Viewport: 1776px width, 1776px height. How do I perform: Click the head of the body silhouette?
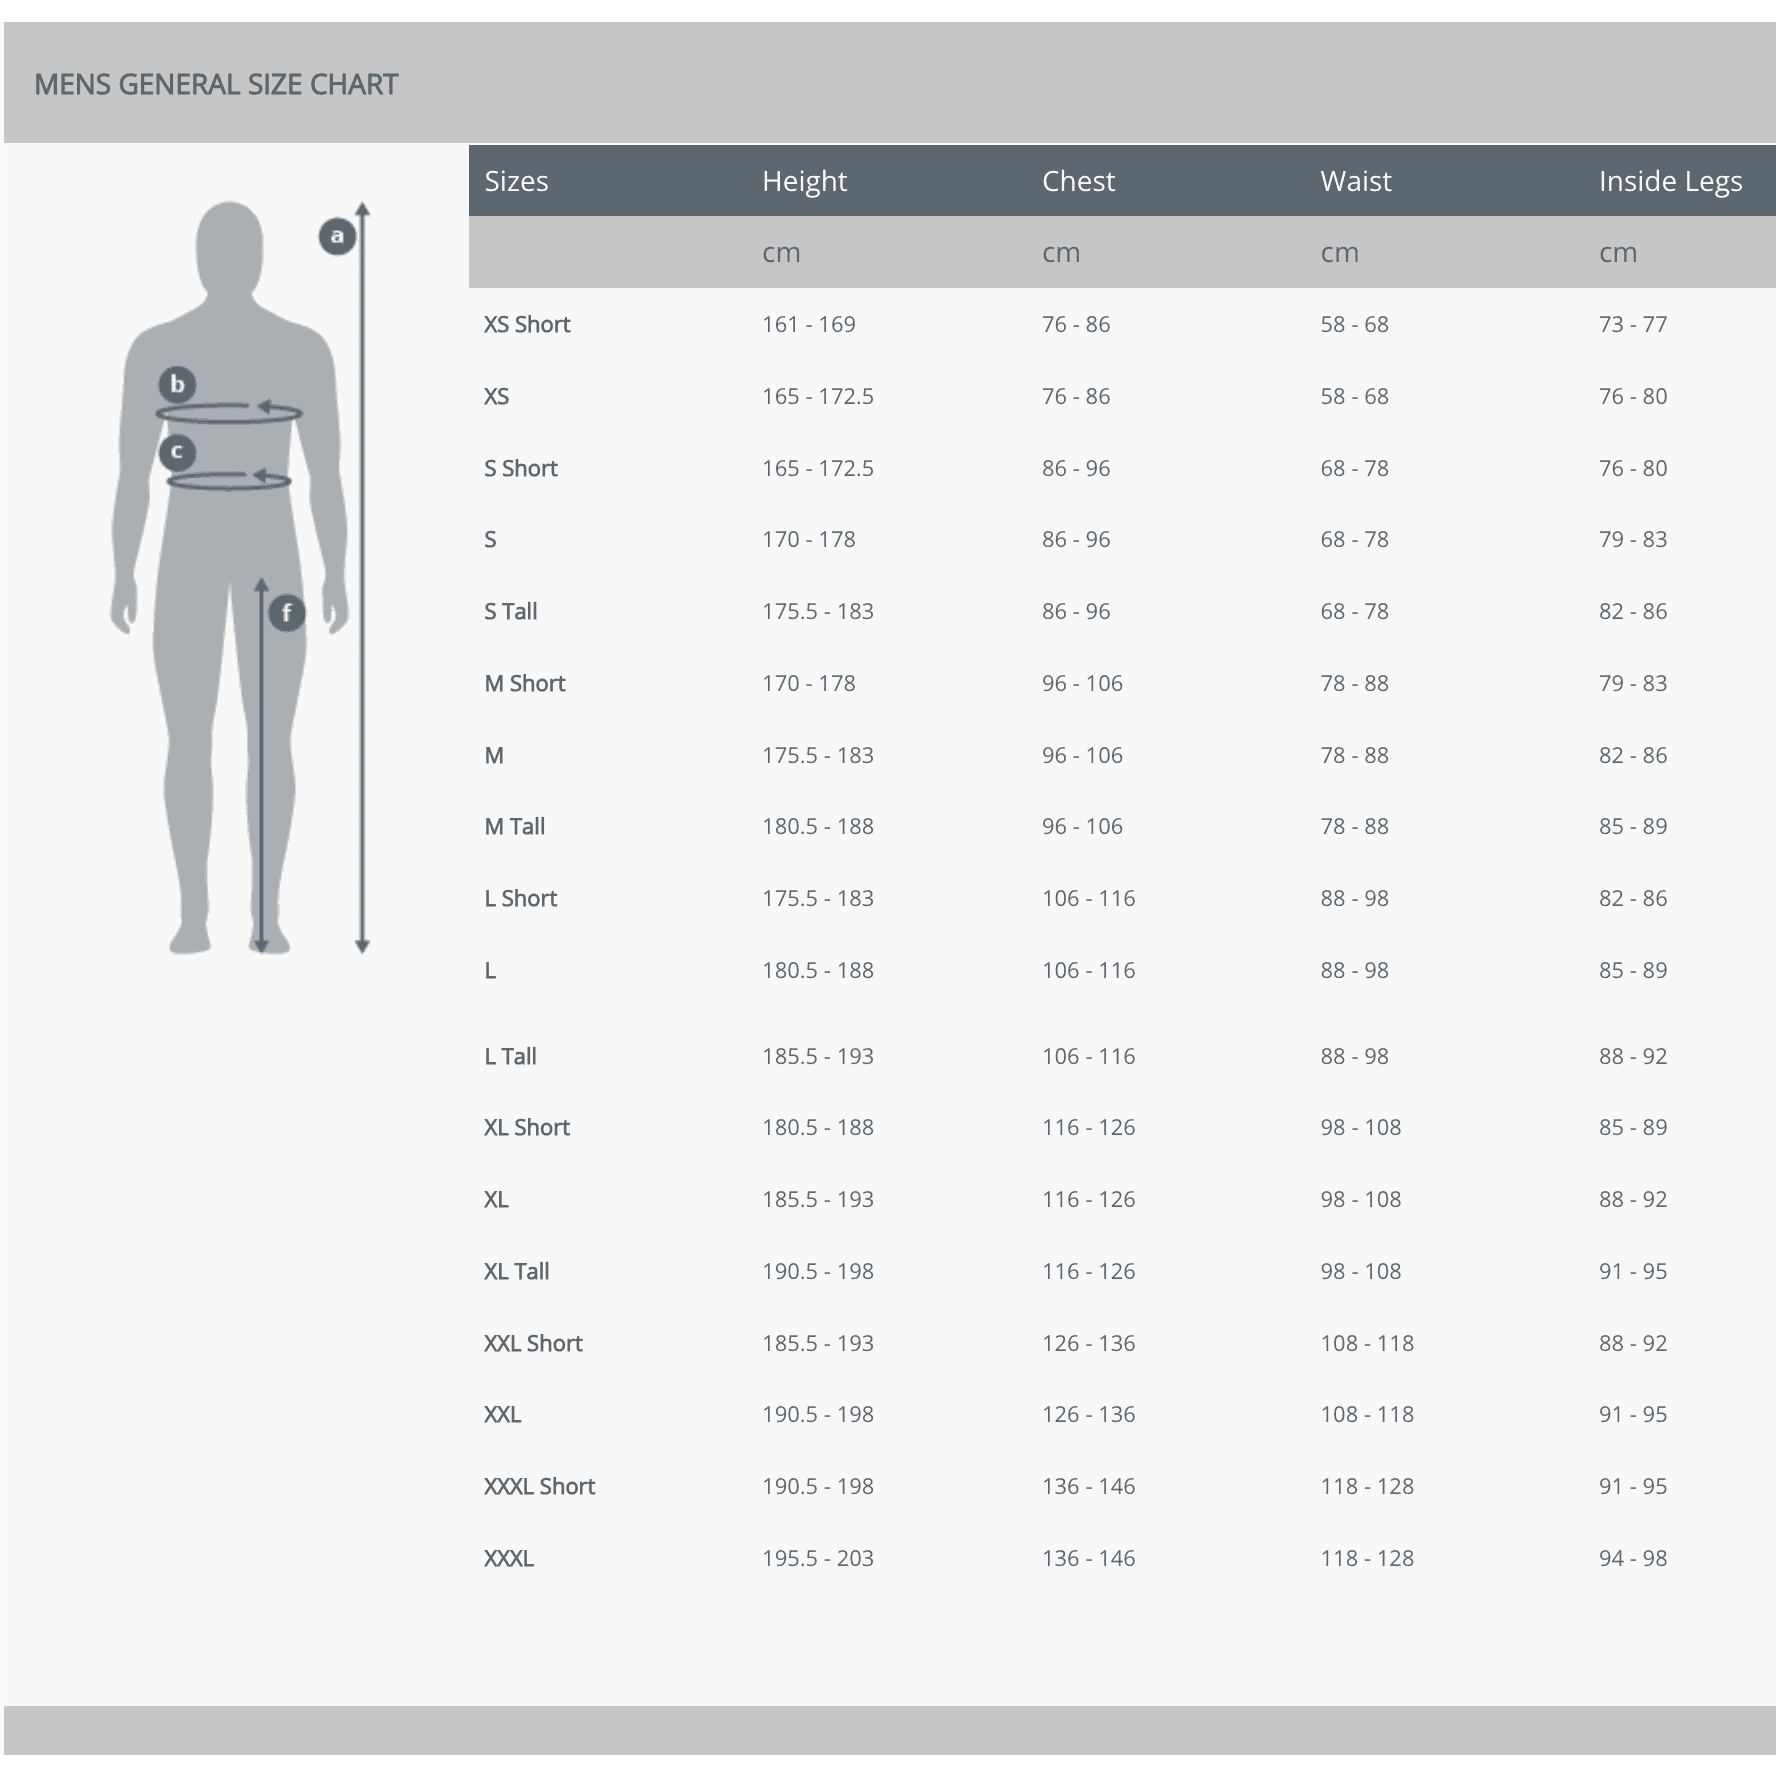coord(229,245)
